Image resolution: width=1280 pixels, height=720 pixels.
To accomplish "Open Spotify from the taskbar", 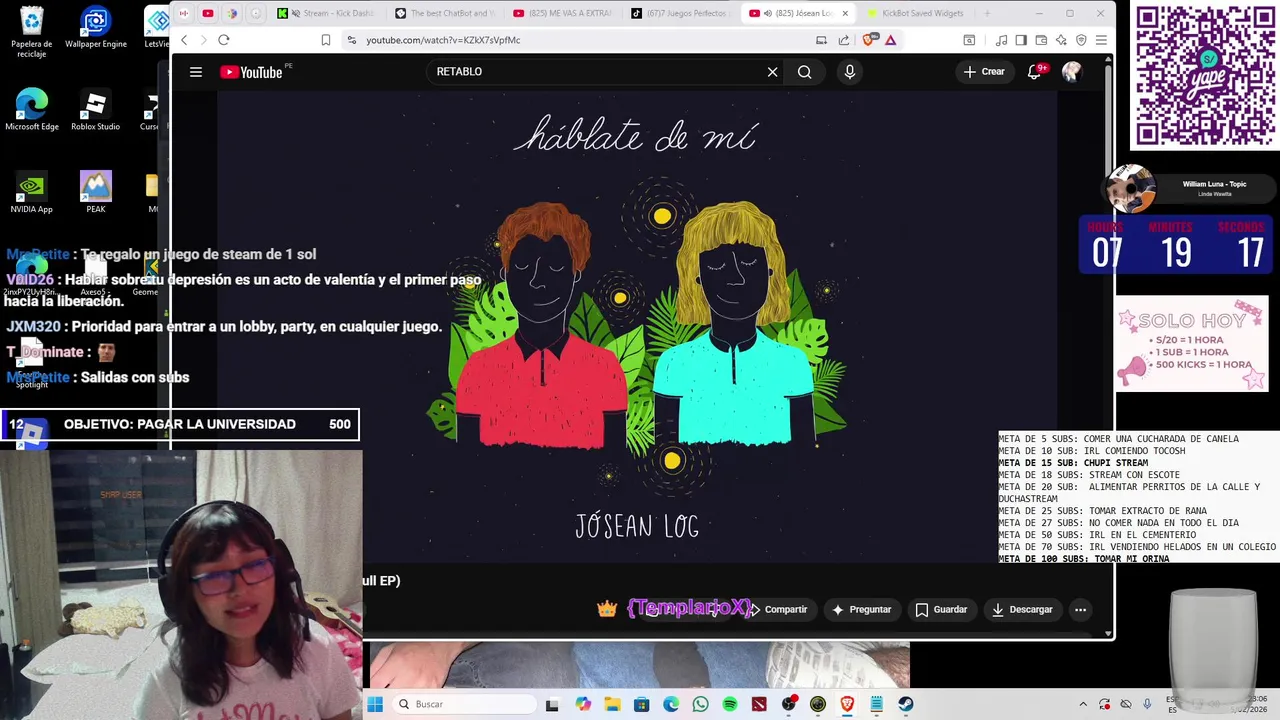I will [x=730, y=704].
